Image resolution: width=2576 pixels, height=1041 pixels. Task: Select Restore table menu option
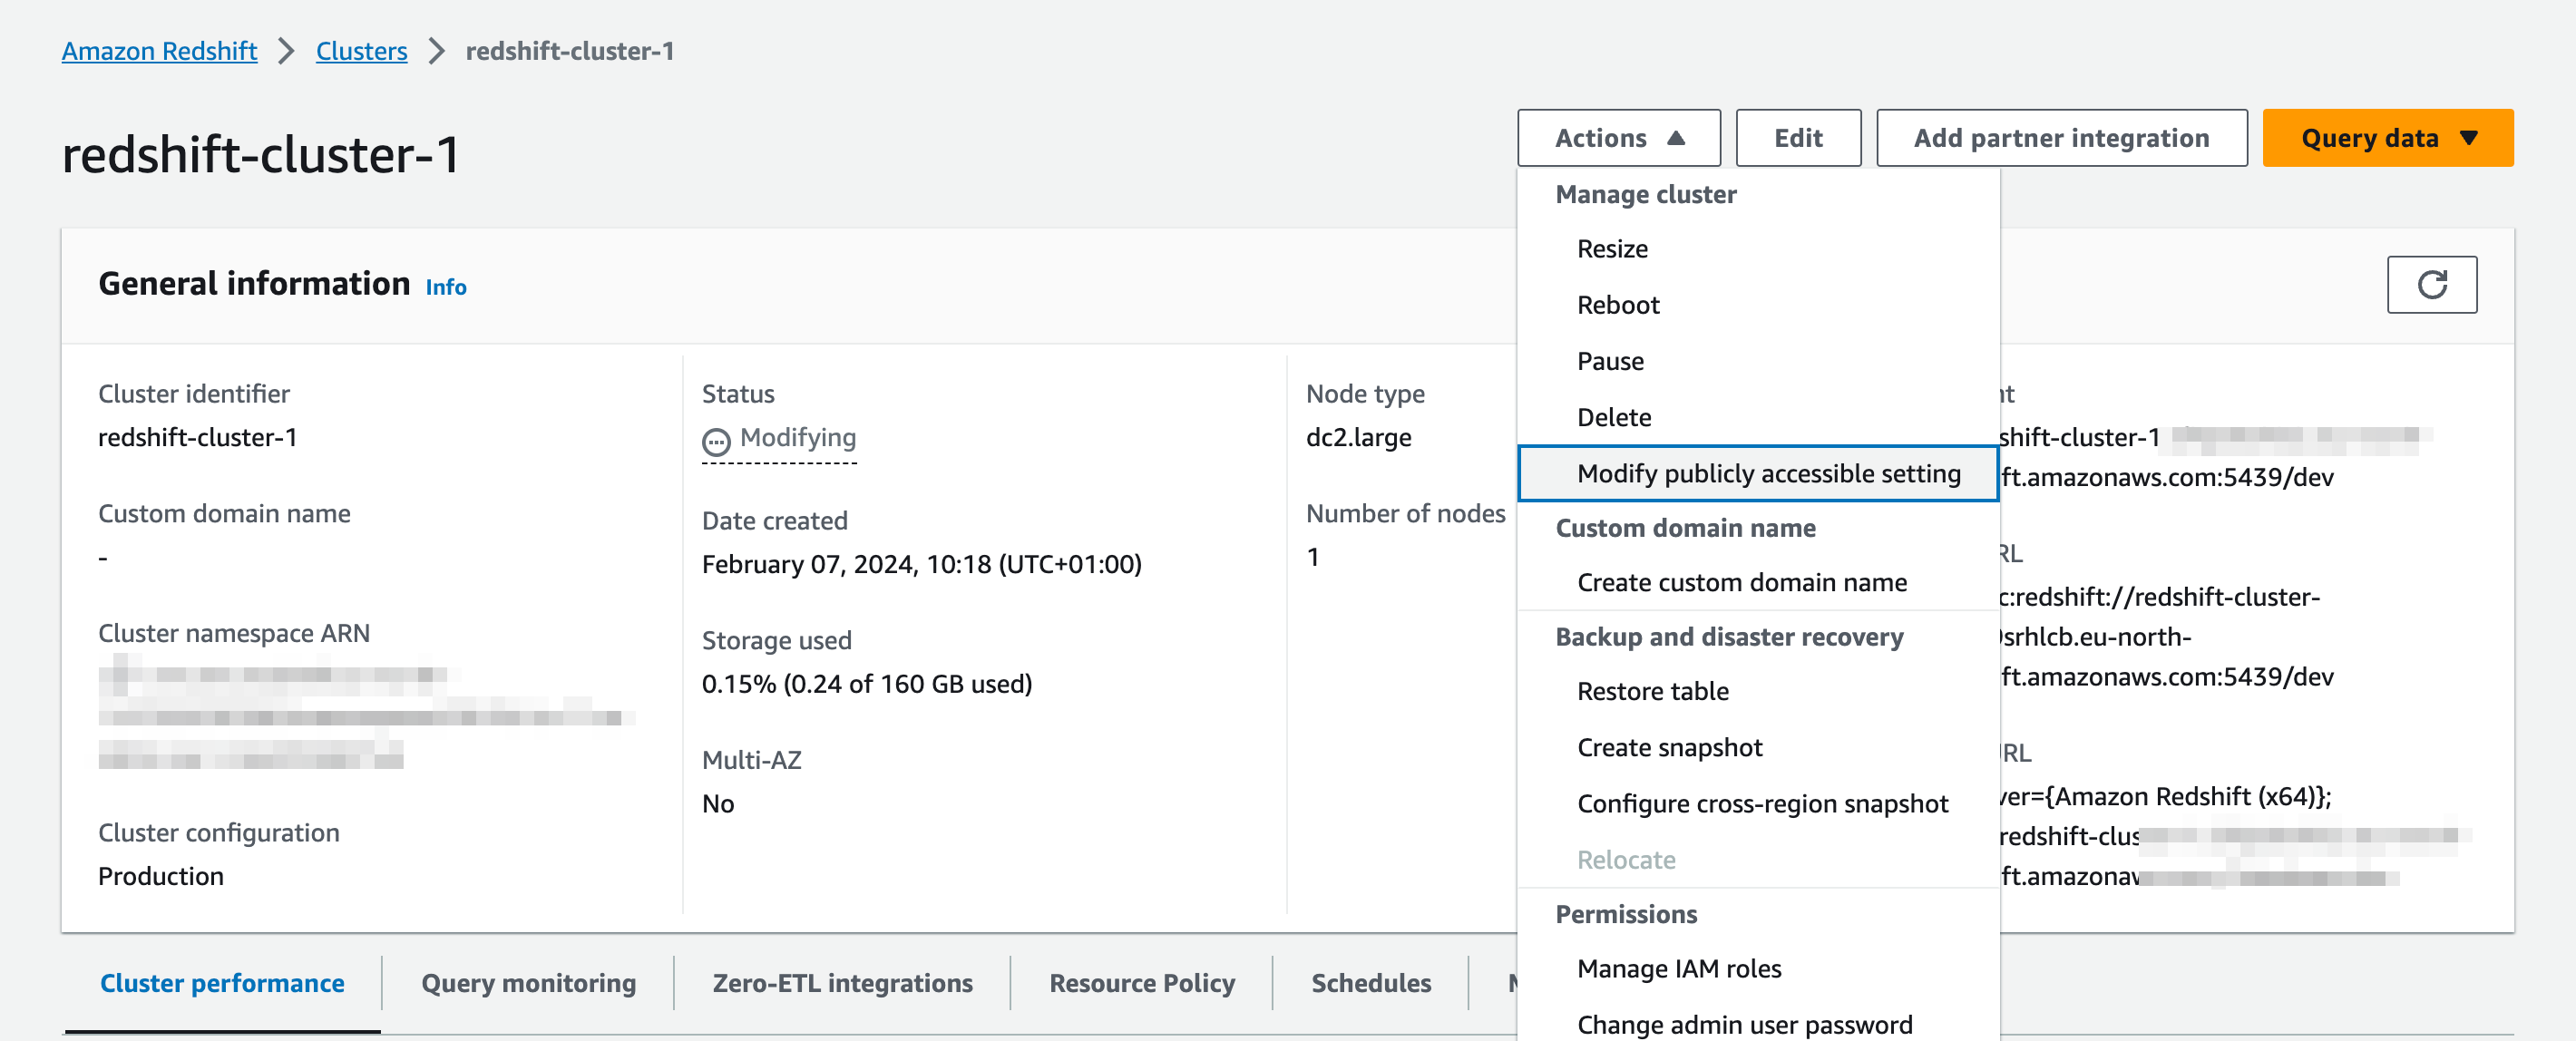pos(1757,691)
